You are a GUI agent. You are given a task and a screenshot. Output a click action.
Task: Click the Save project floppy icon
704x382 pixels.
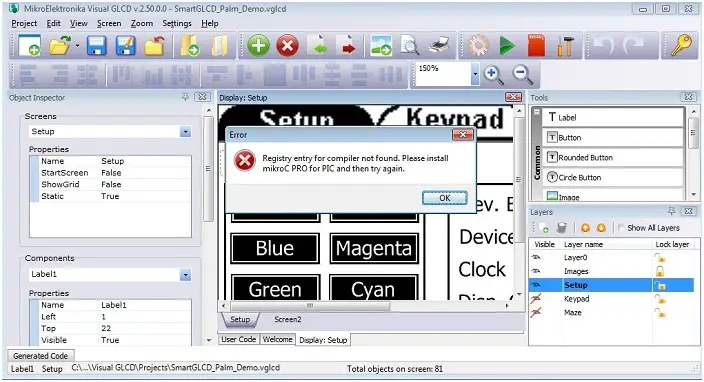pyautogui.click(x=97, y=46)
